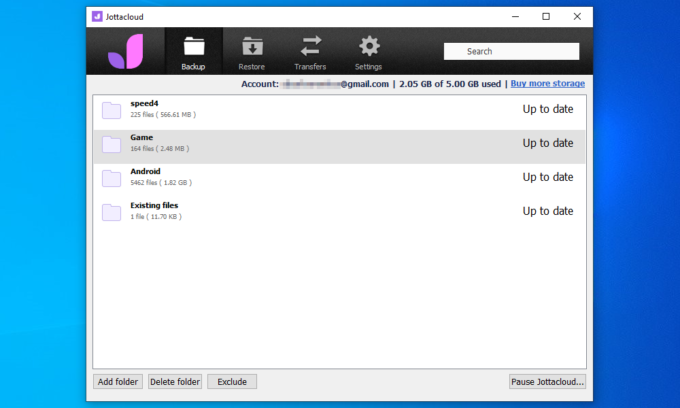Click into the Search field
This screenshot has height=408, width=680.
coord(512,51)
